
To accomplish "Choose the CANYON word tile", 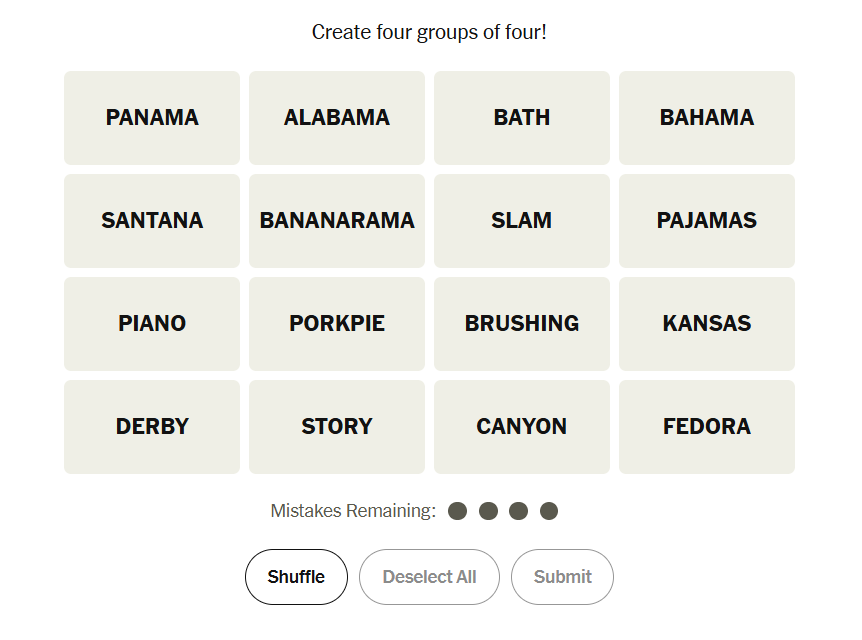I will 522,427.
